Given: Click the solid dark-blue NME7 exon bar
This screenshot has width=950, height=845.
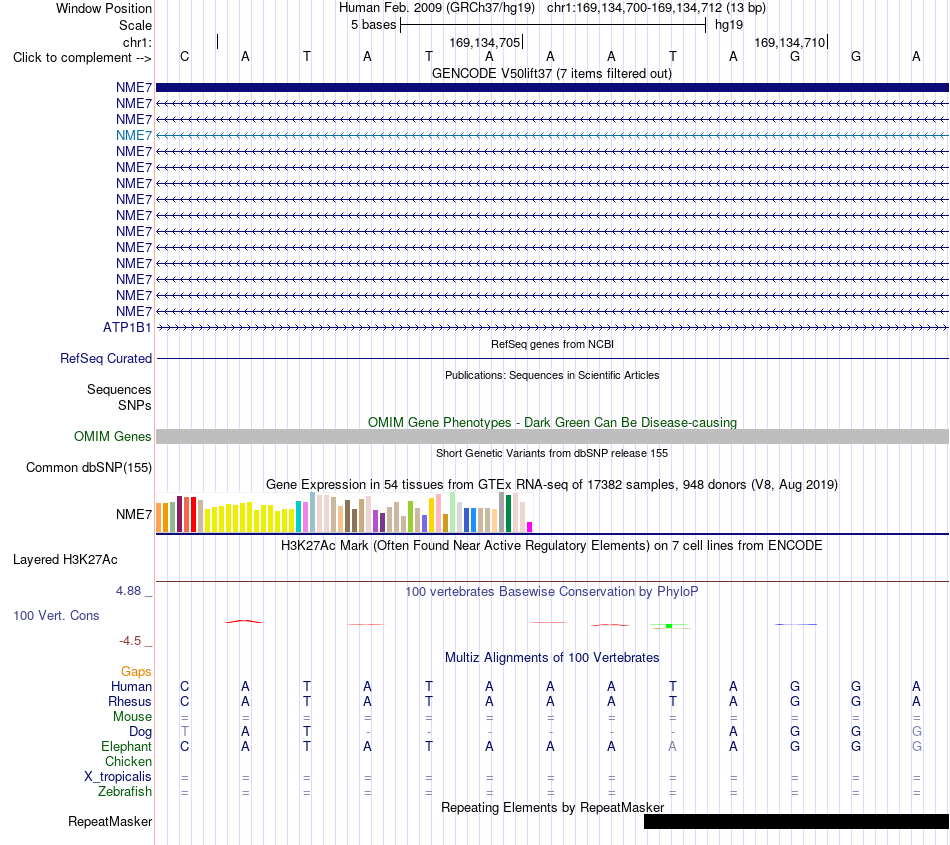Looking at the screenshot, I should [552, 87].
